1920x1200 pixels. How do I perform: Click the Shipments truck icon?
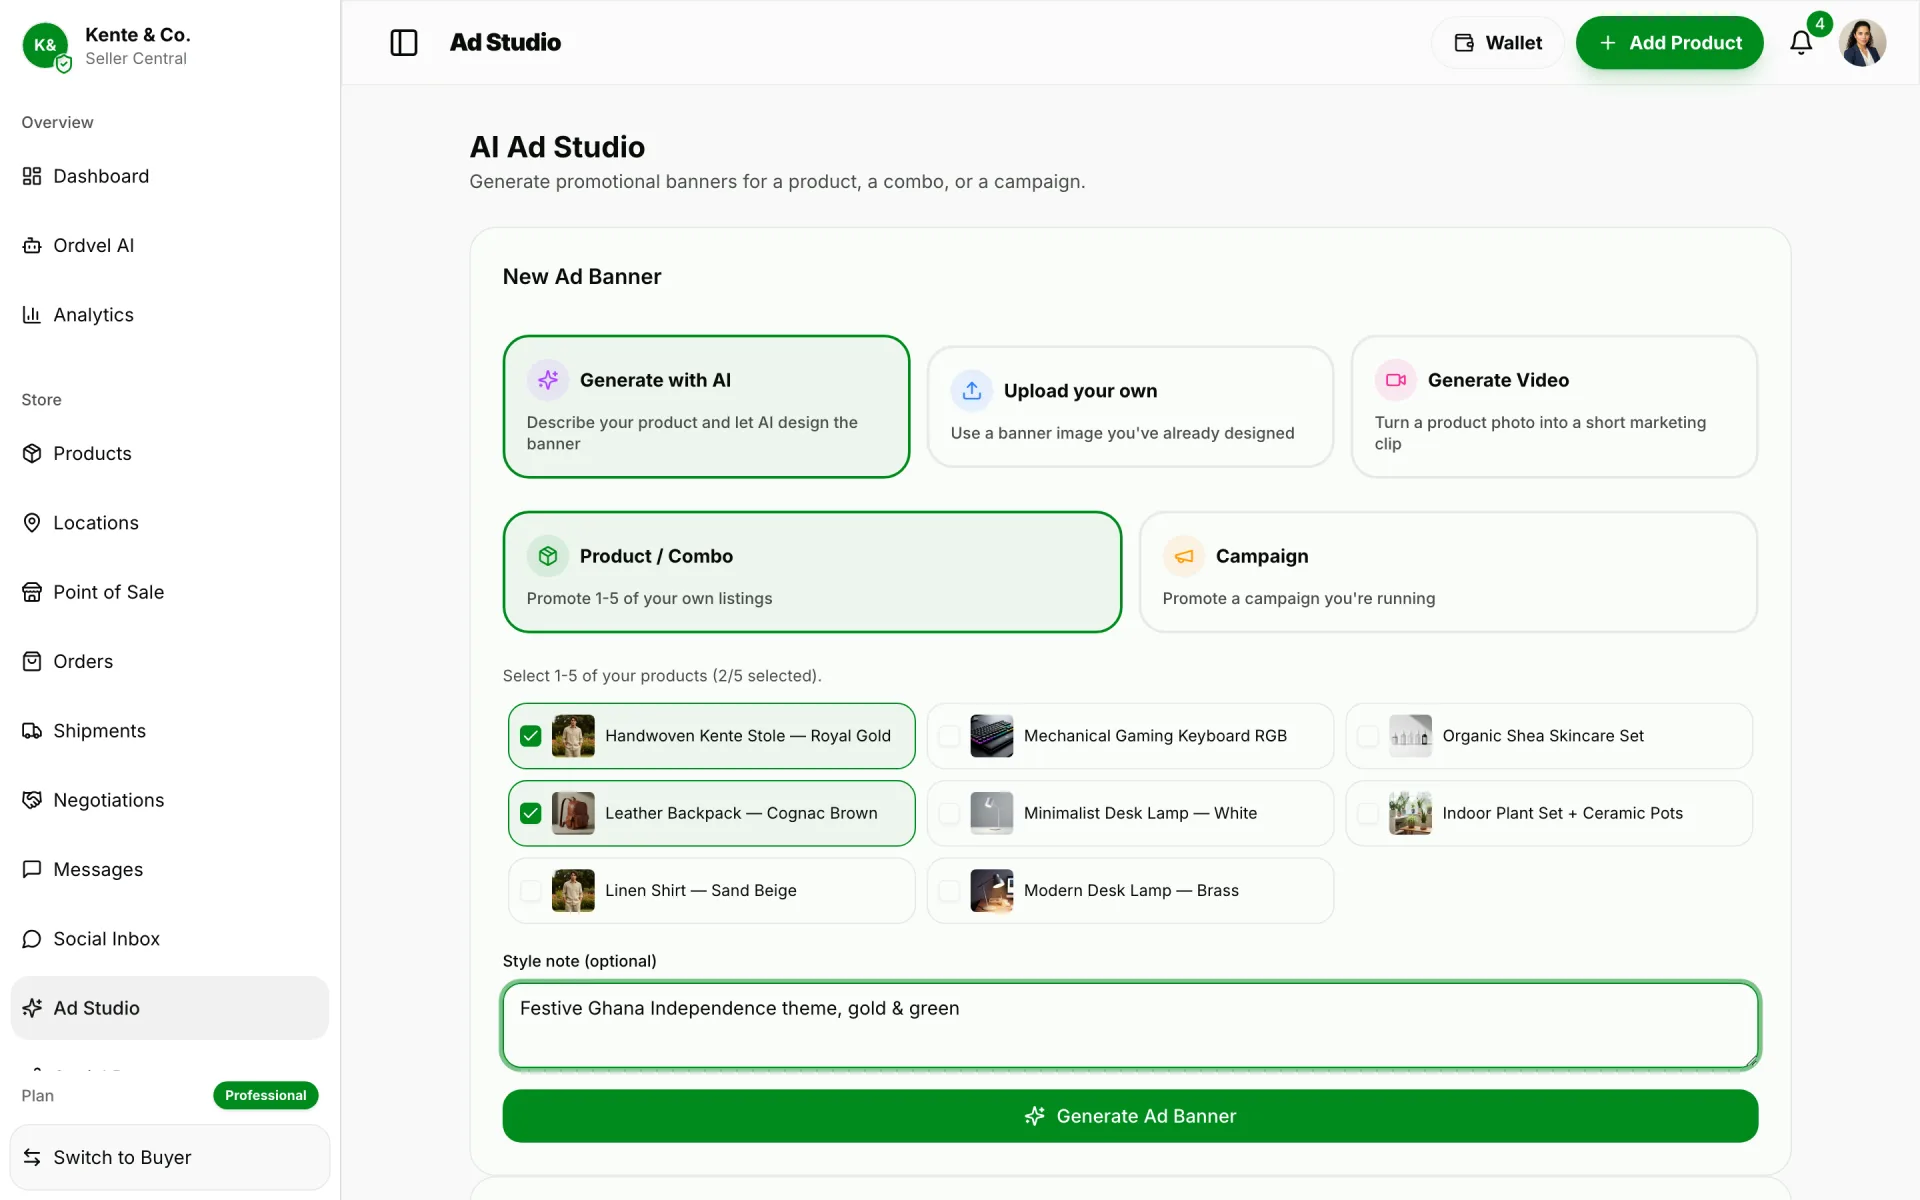pyautogui.click(x=32, y=731)
